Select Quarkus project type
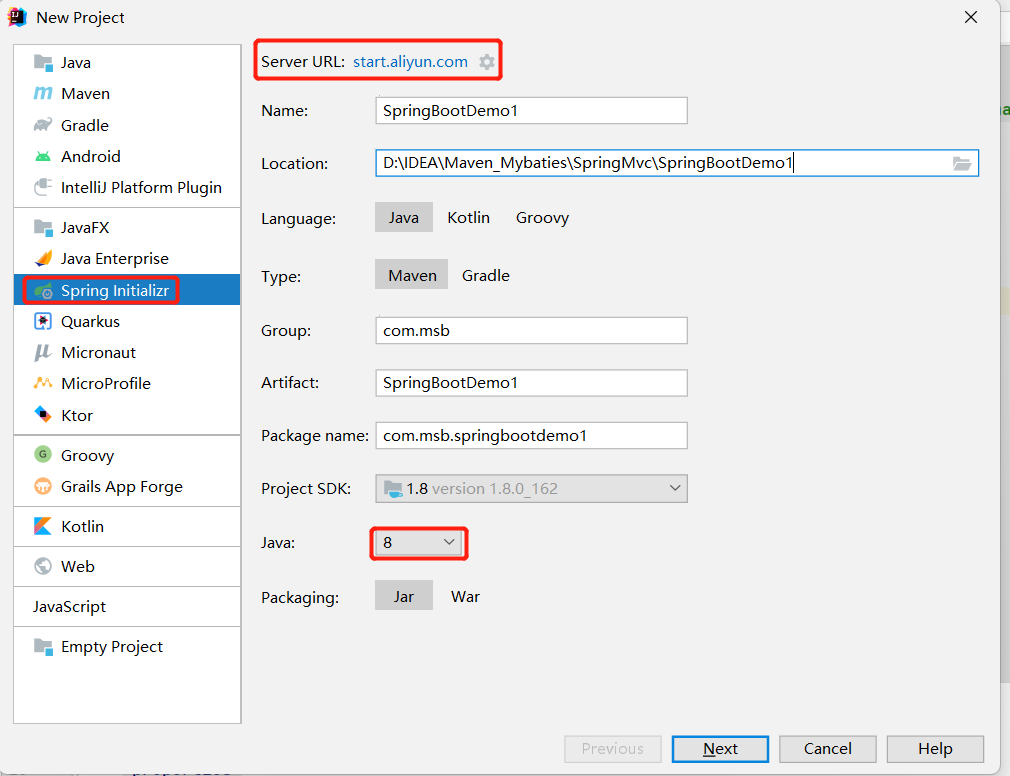The height and width of the screenshot is (776, 1010). pyautogui.click(x=127, y=321)
